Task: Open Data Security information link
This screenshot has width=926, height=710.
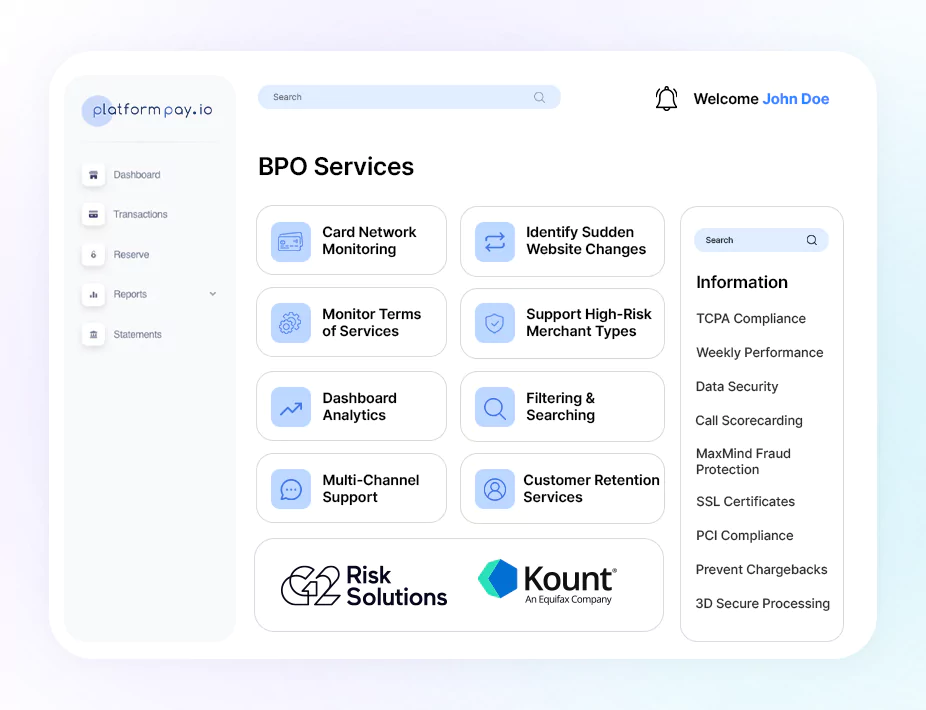Action: point(737,386)
